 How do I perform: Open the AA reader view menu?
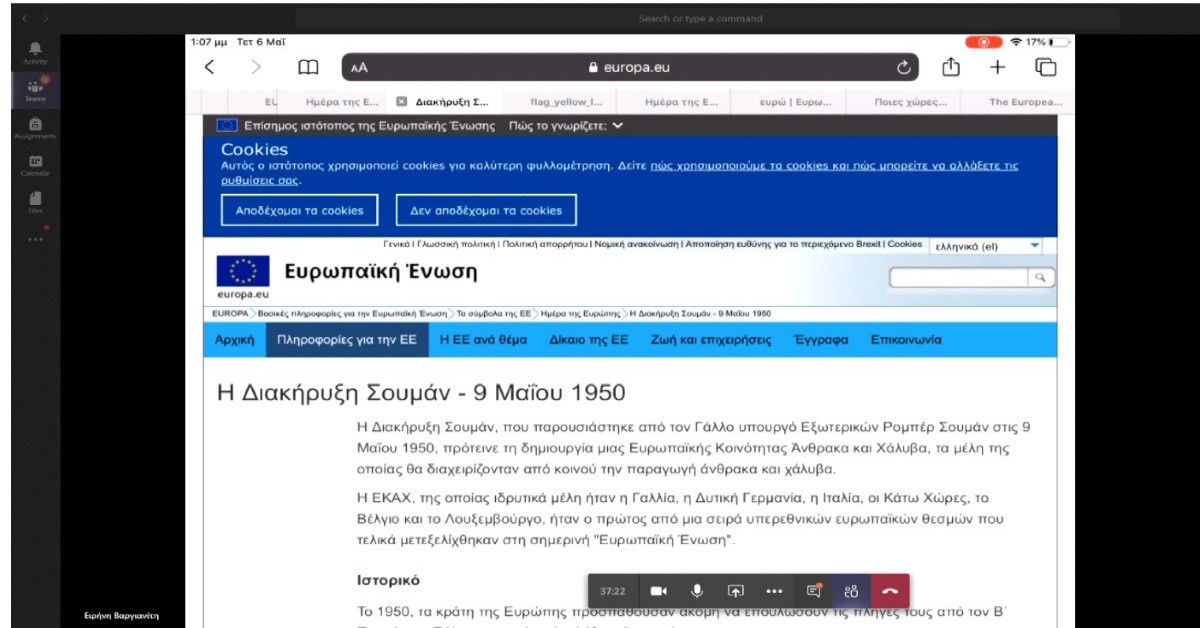pyautogui.click(x=360, y=68)
